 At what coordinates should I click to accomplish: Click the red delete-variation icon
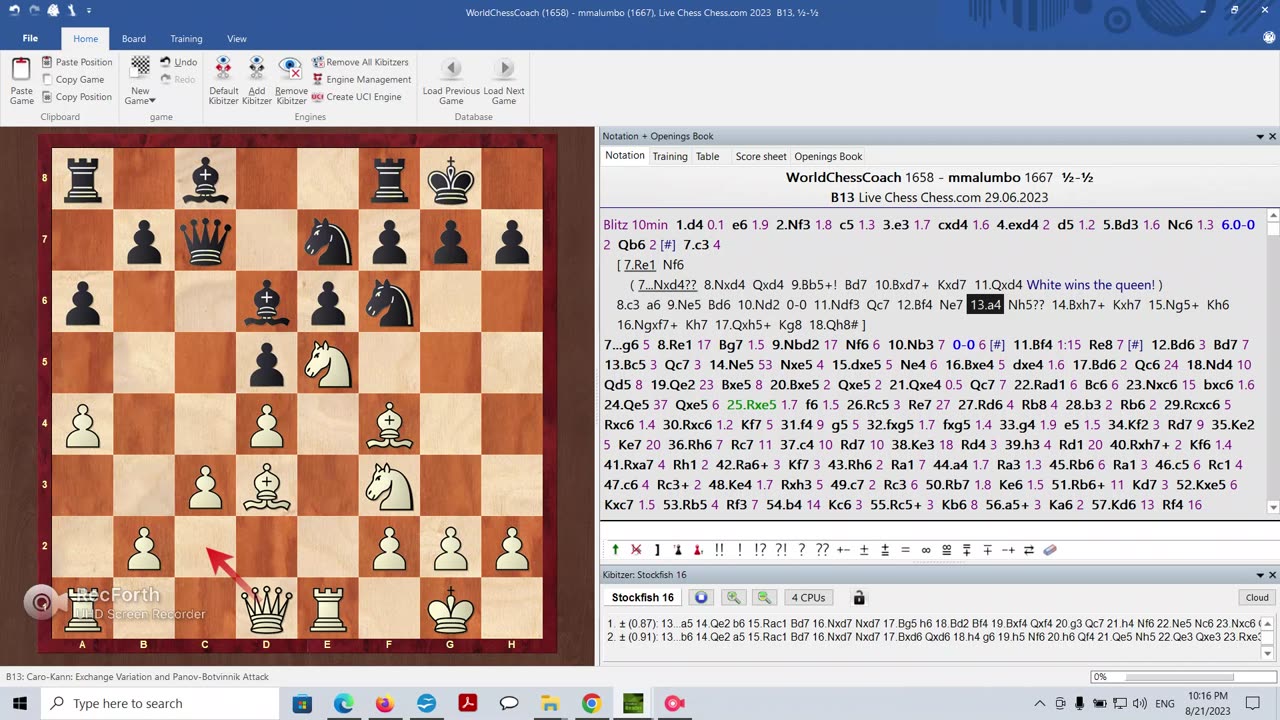(636, 549)
